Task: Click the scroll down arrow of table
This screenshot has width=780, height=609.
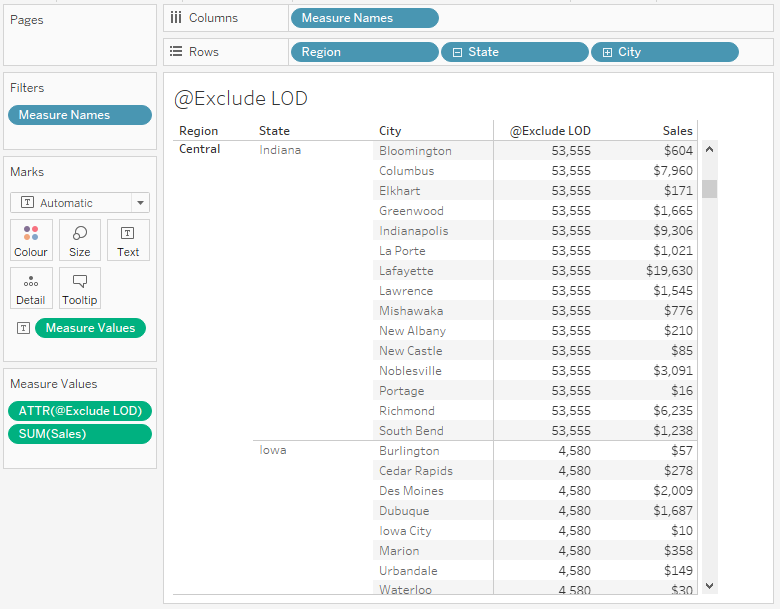Action: coord(709,585)
